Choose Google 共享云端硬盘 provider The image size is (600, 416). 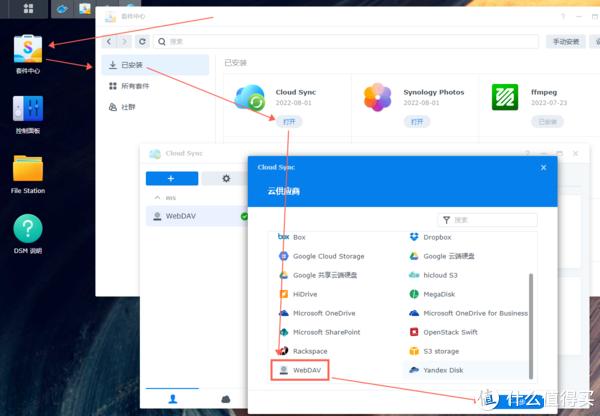[x=318, y=275]
